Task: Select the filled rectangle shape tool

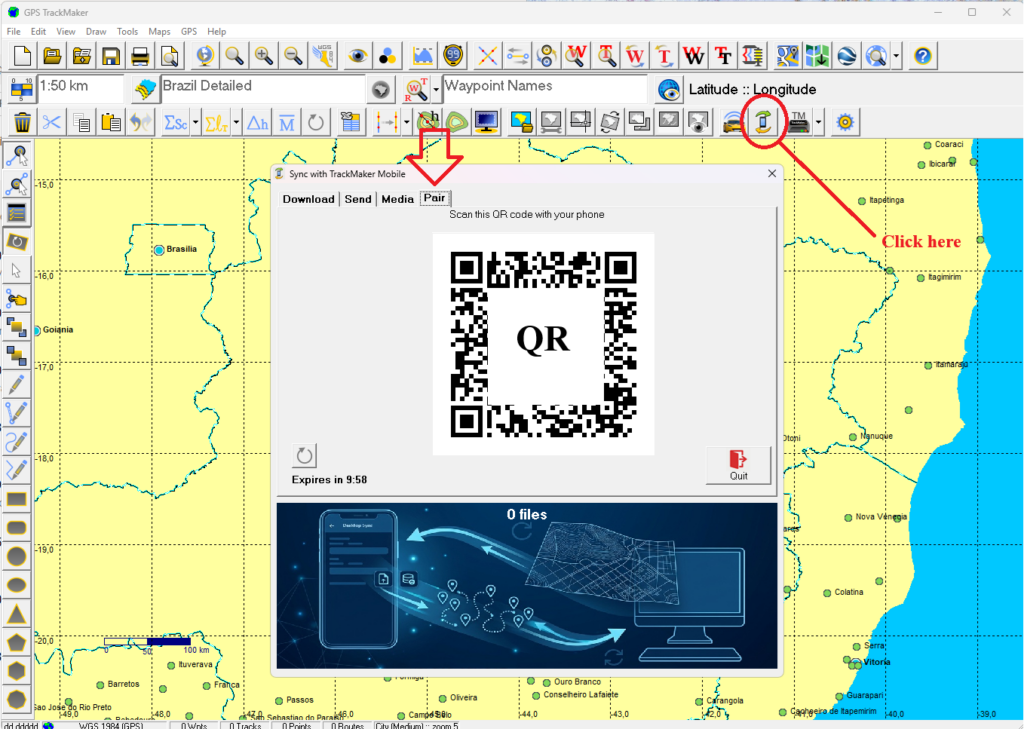Action: 16,500
